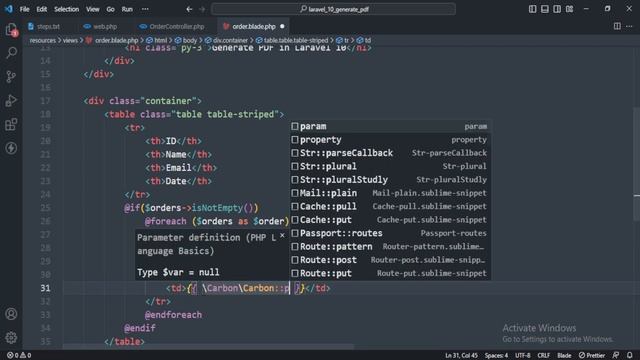Split the editor to the right
640x360 pixels.
pyautogui.click(x=617, y=26)
